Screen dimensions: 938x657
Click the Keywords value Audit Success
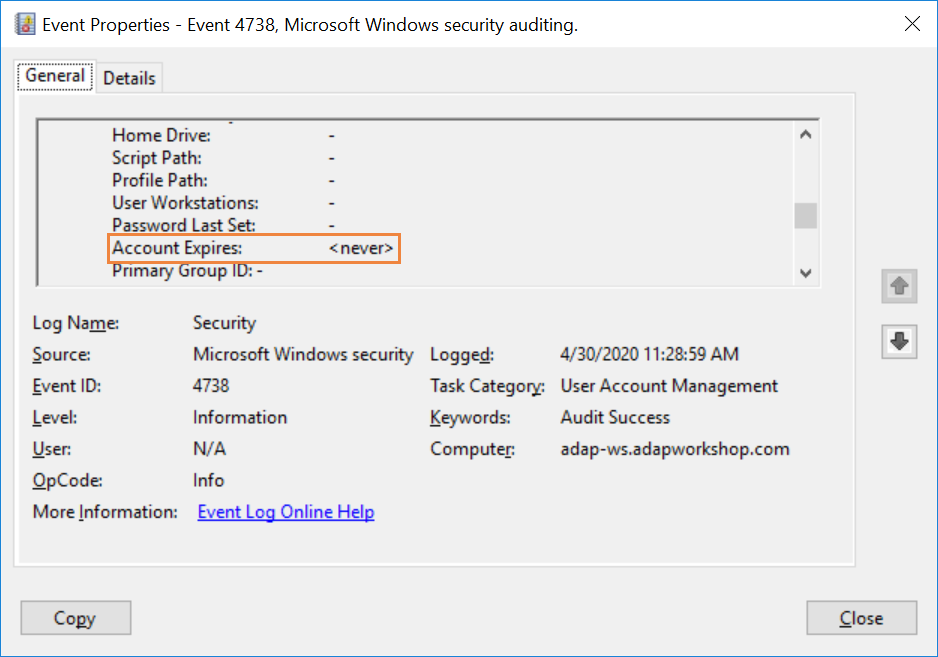[615, 418]
